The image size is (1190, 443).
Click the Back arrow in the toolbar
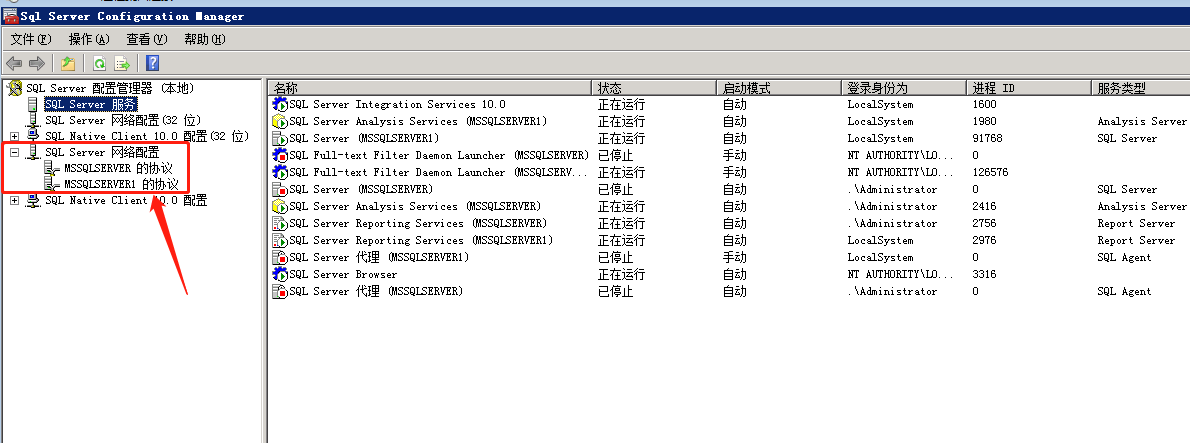coord(14,64)
